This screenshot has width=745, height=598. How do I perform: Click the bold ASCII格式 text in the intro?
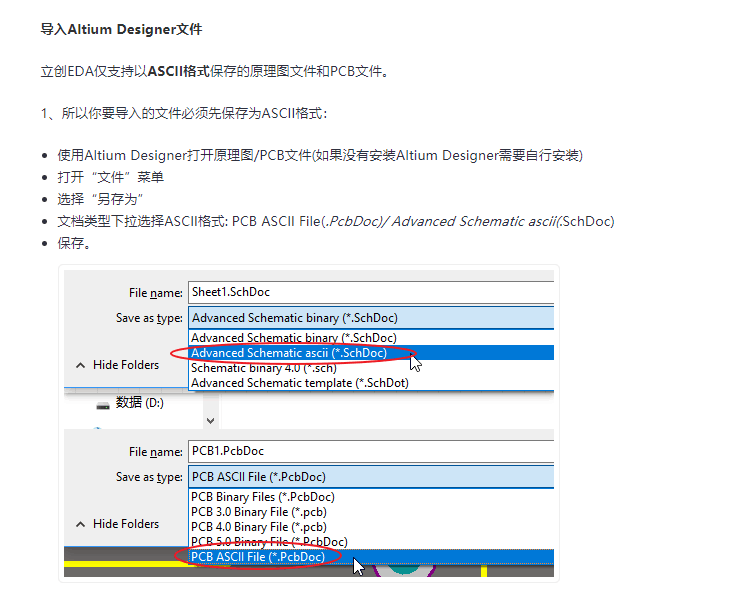coord(171,71)
